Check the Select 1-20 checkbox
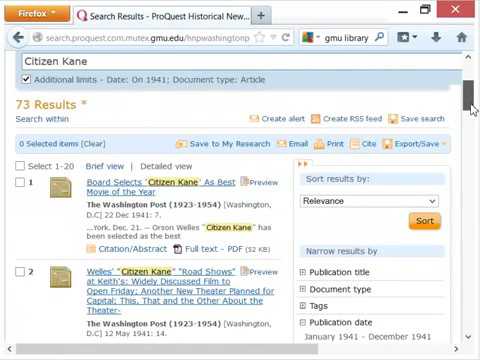This screenshot has width=480, height=360. 20,166
